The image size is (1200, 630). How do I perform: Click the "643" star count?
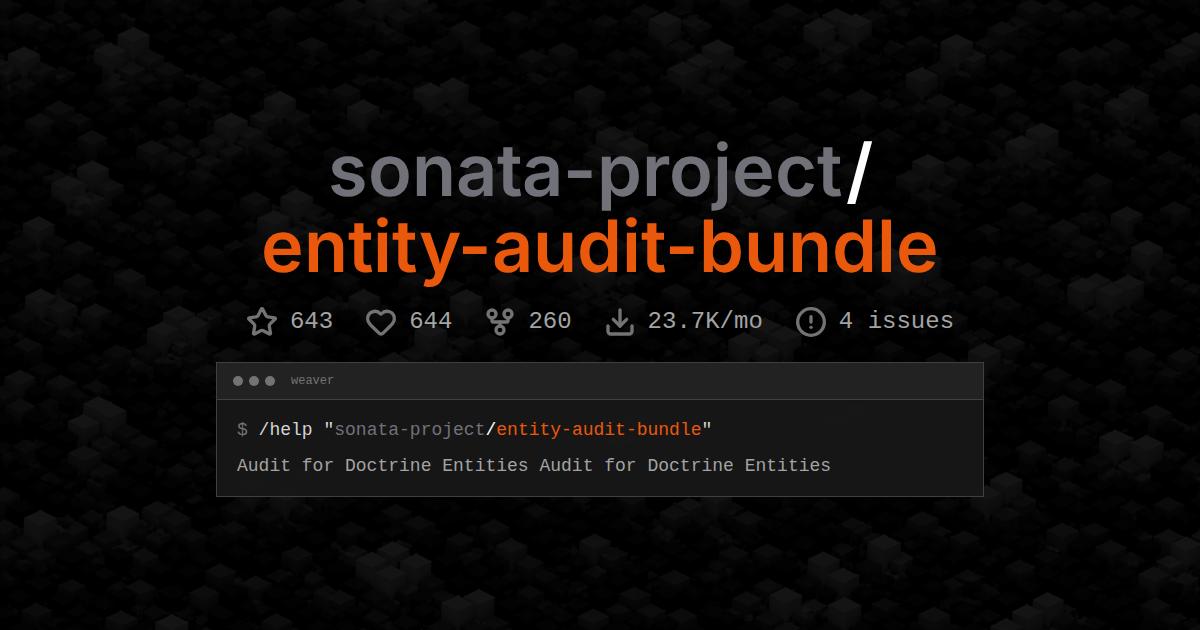coord(311,321)
